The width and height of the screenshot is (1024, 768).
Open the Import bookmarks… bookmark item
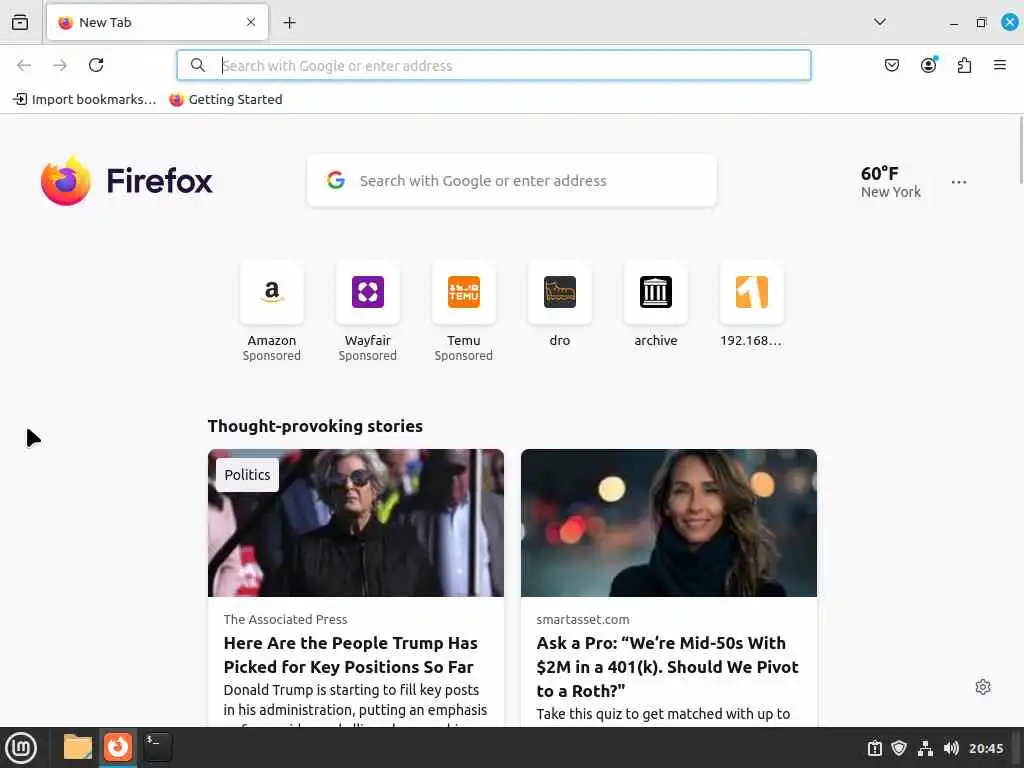click(85, 99)
